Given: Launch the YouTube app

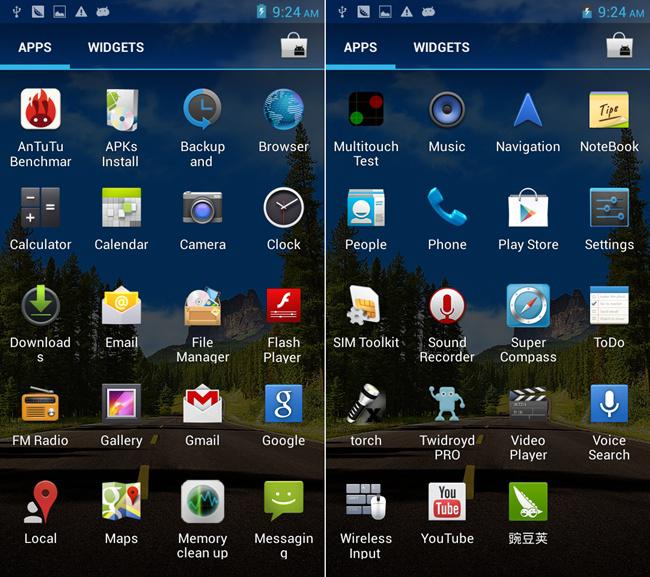Looking at the screenshot, I should (447, 502).
